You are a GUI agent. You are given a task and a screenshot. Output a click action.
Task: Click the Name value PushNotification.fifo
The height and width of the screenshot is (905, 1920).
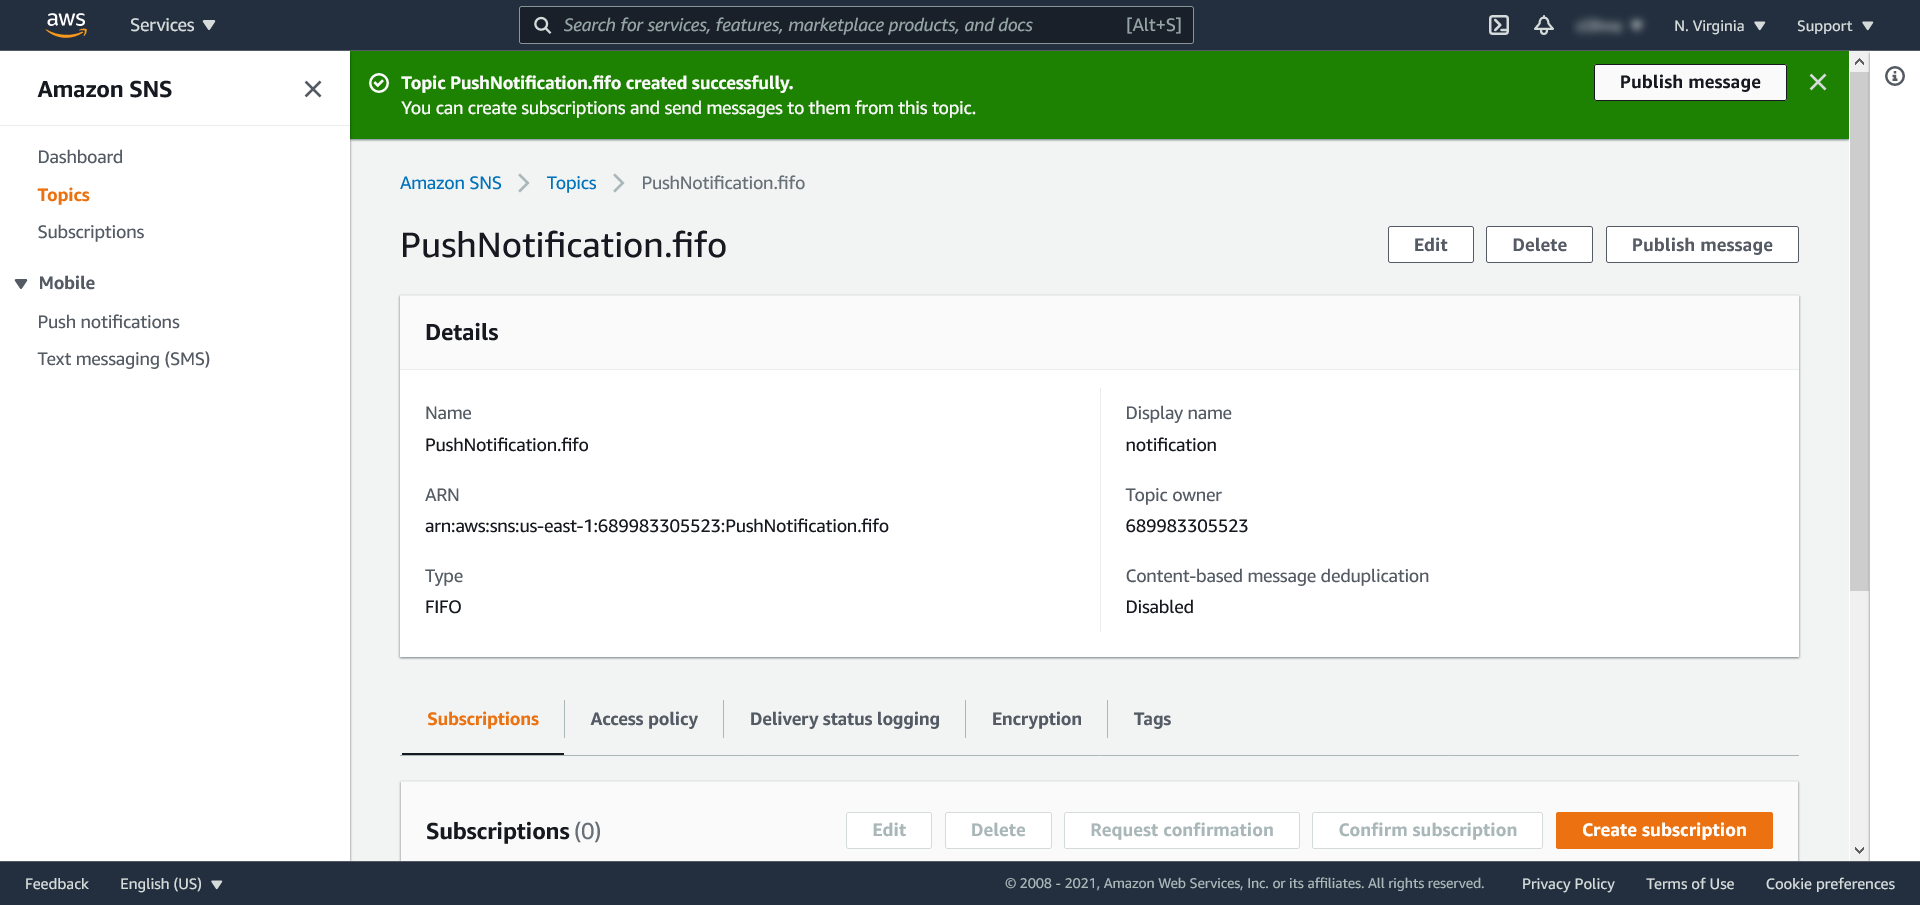pos(507,445)
